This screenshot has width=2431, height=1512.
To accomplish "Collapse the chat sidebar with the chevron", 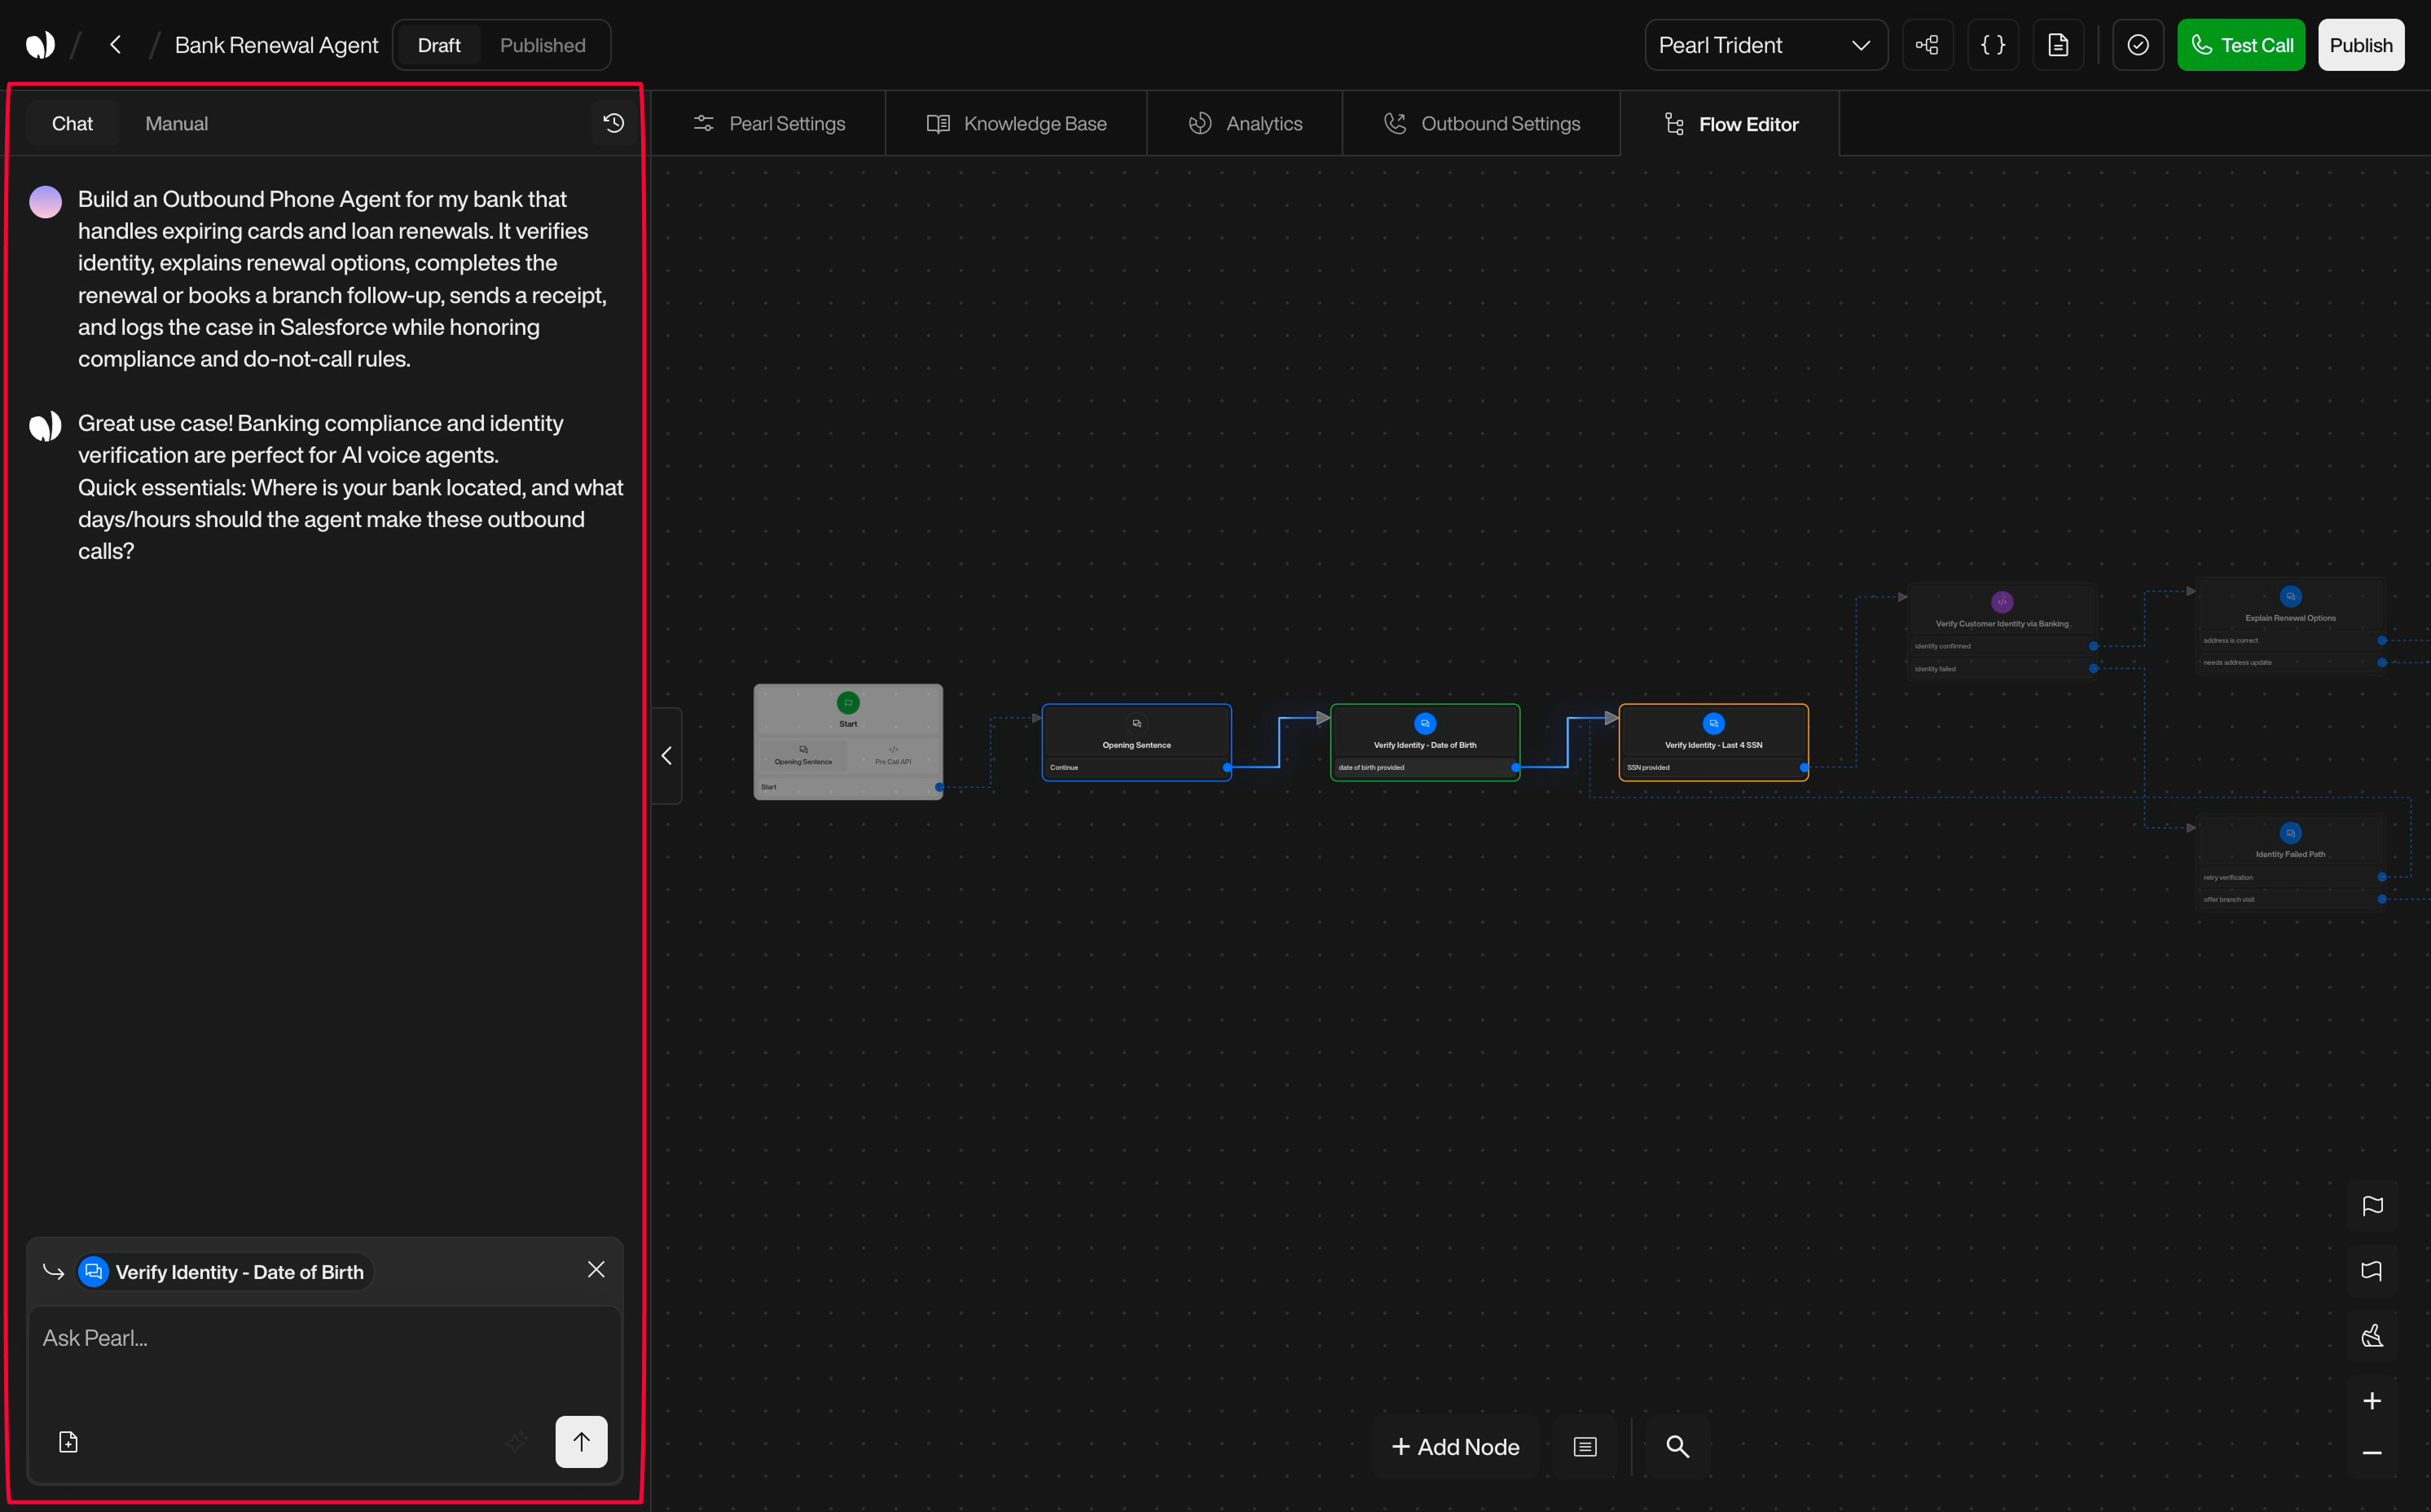I will [x=666, y=755].
